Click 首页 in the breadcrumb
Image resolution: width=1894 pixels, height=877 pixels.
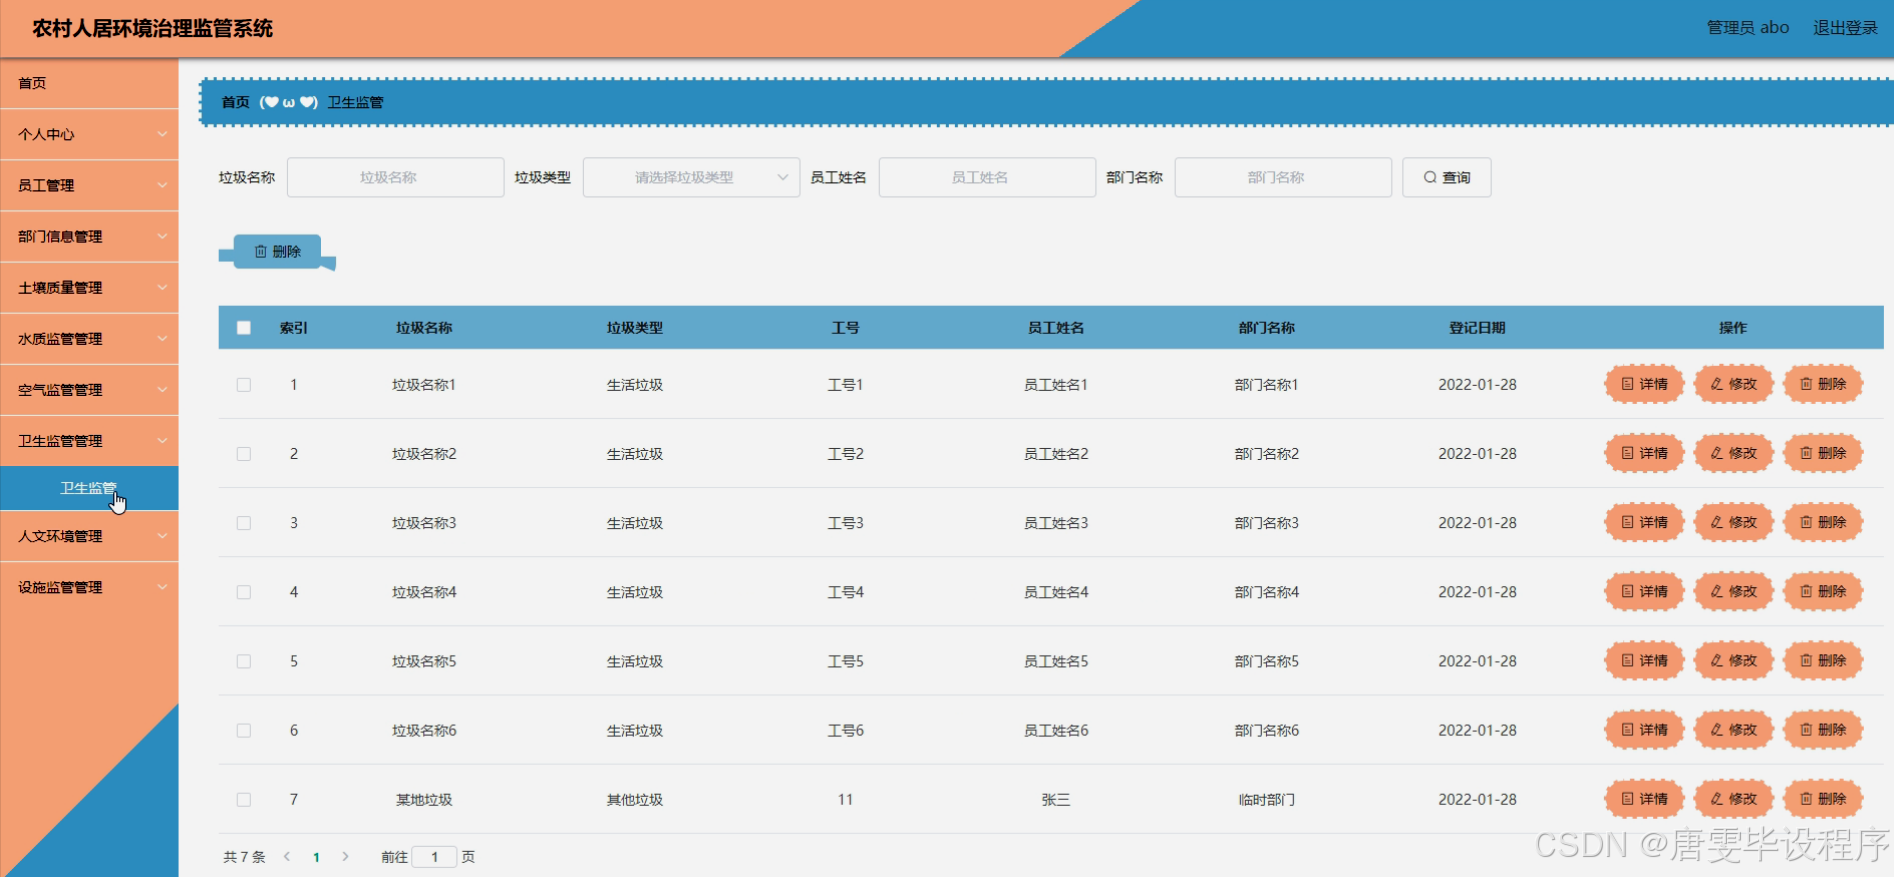235,102
